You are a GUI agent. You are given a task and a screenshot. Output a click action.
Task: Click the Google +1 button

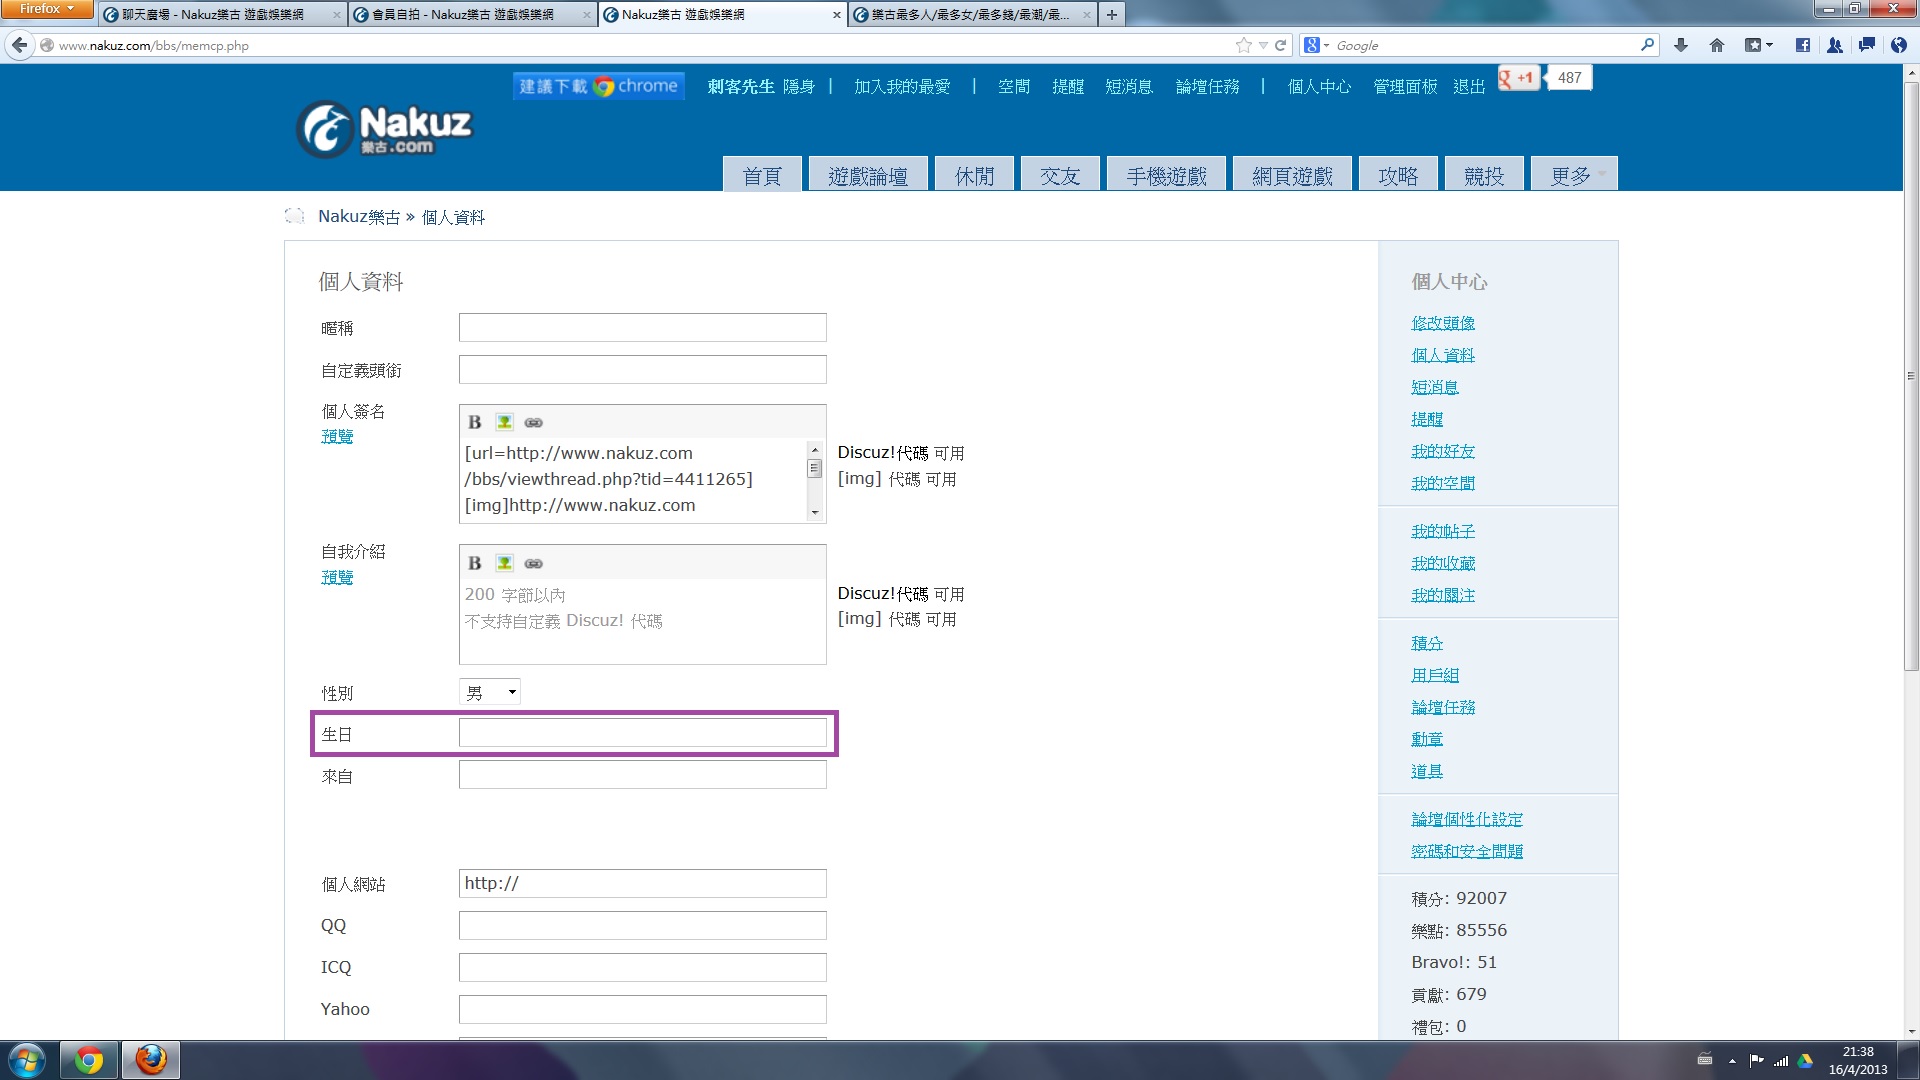tap(1518, 78)
